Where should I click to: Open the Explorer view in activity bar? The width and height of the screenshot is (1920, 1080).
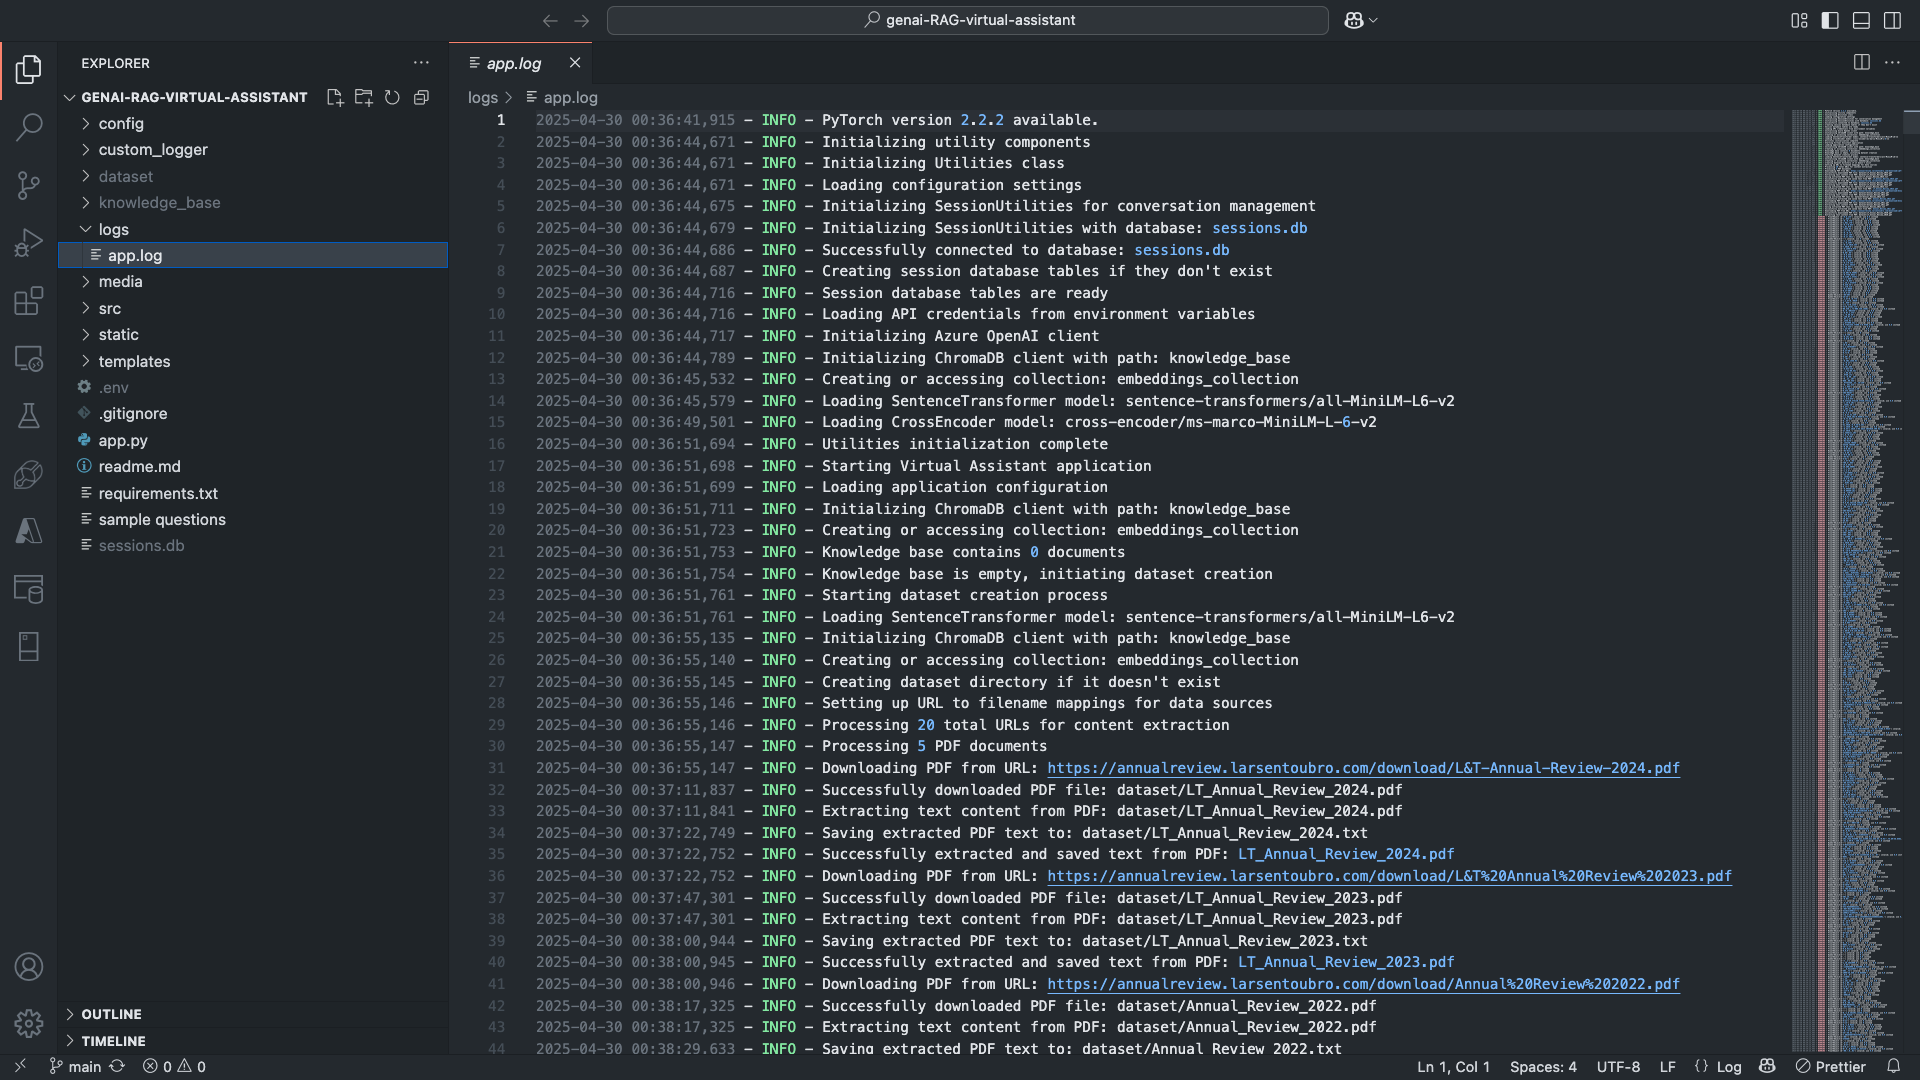(29, 69)
